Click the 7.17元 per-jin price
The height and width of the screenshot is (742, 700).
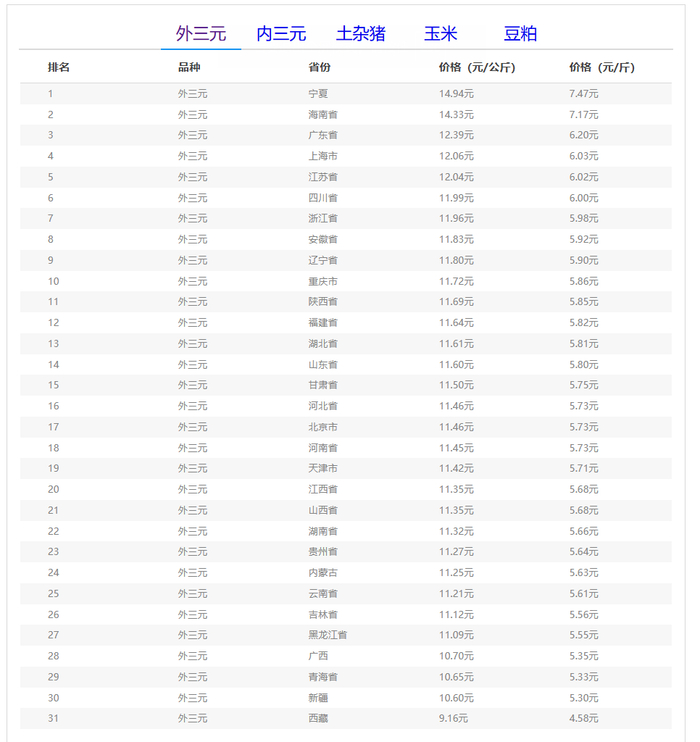[584, 115]
